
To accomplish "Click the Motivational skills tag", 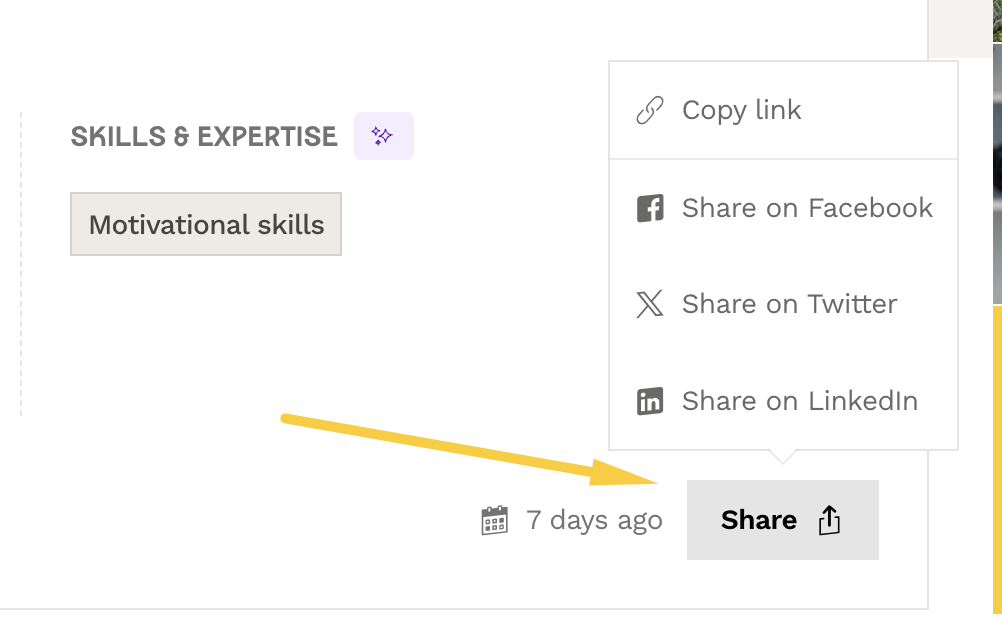I will tap(206, 224).
